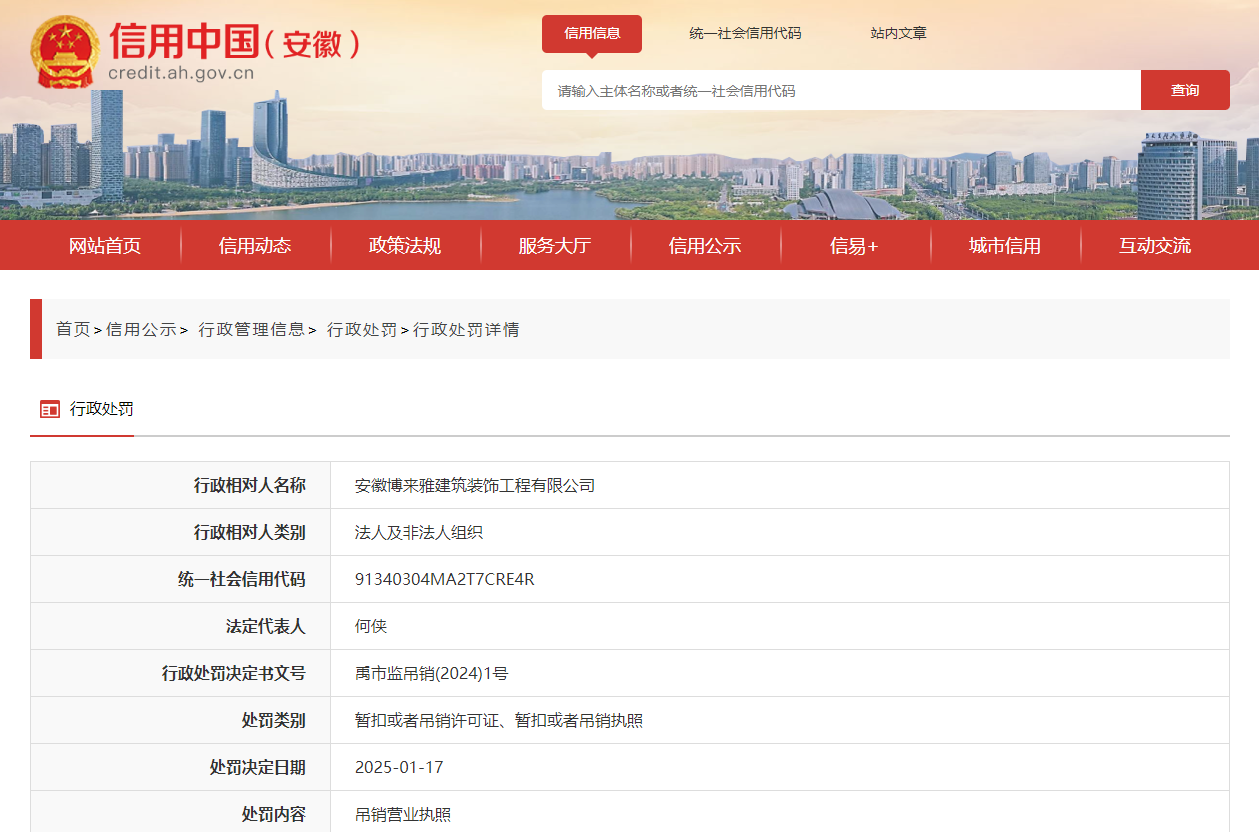
Task: Open the 城市信用 menu item
Action: click(x=1005, y=245)
